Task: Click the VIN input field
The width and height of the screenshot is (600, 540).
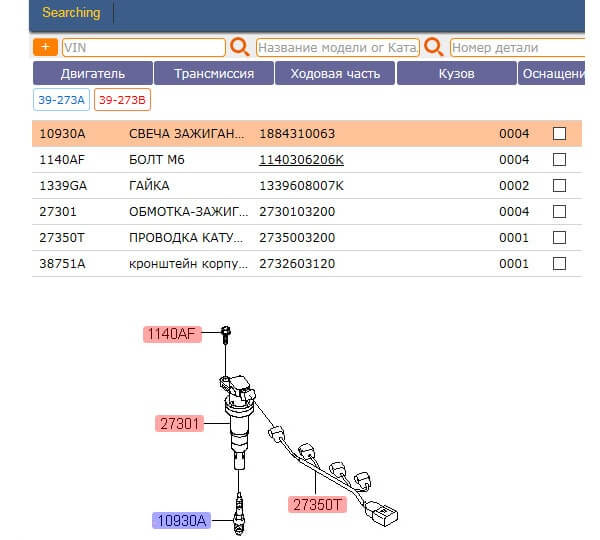Action: (144, 47)
